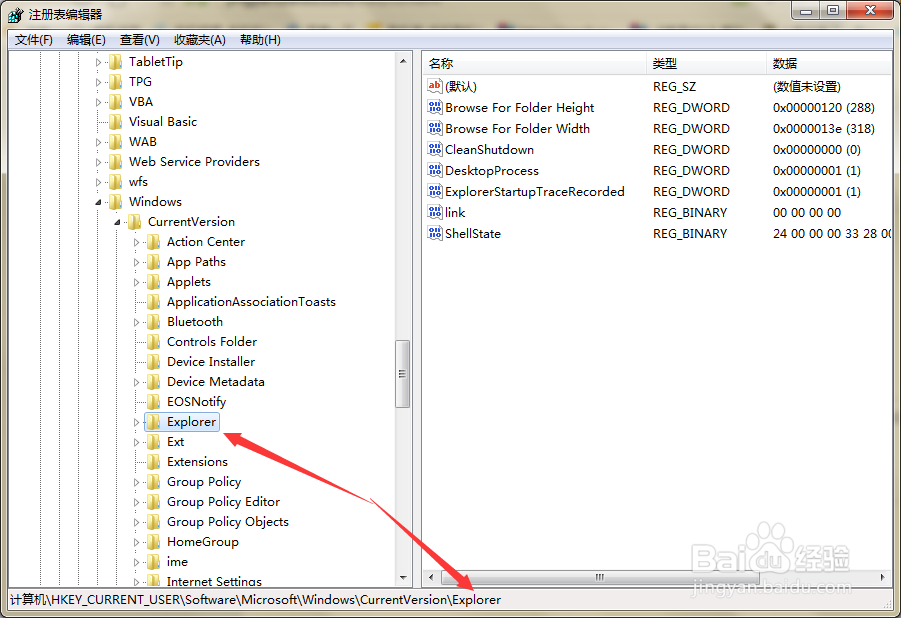Click (数值未设置) data cell
901x618 pixels.
[806, 86]
